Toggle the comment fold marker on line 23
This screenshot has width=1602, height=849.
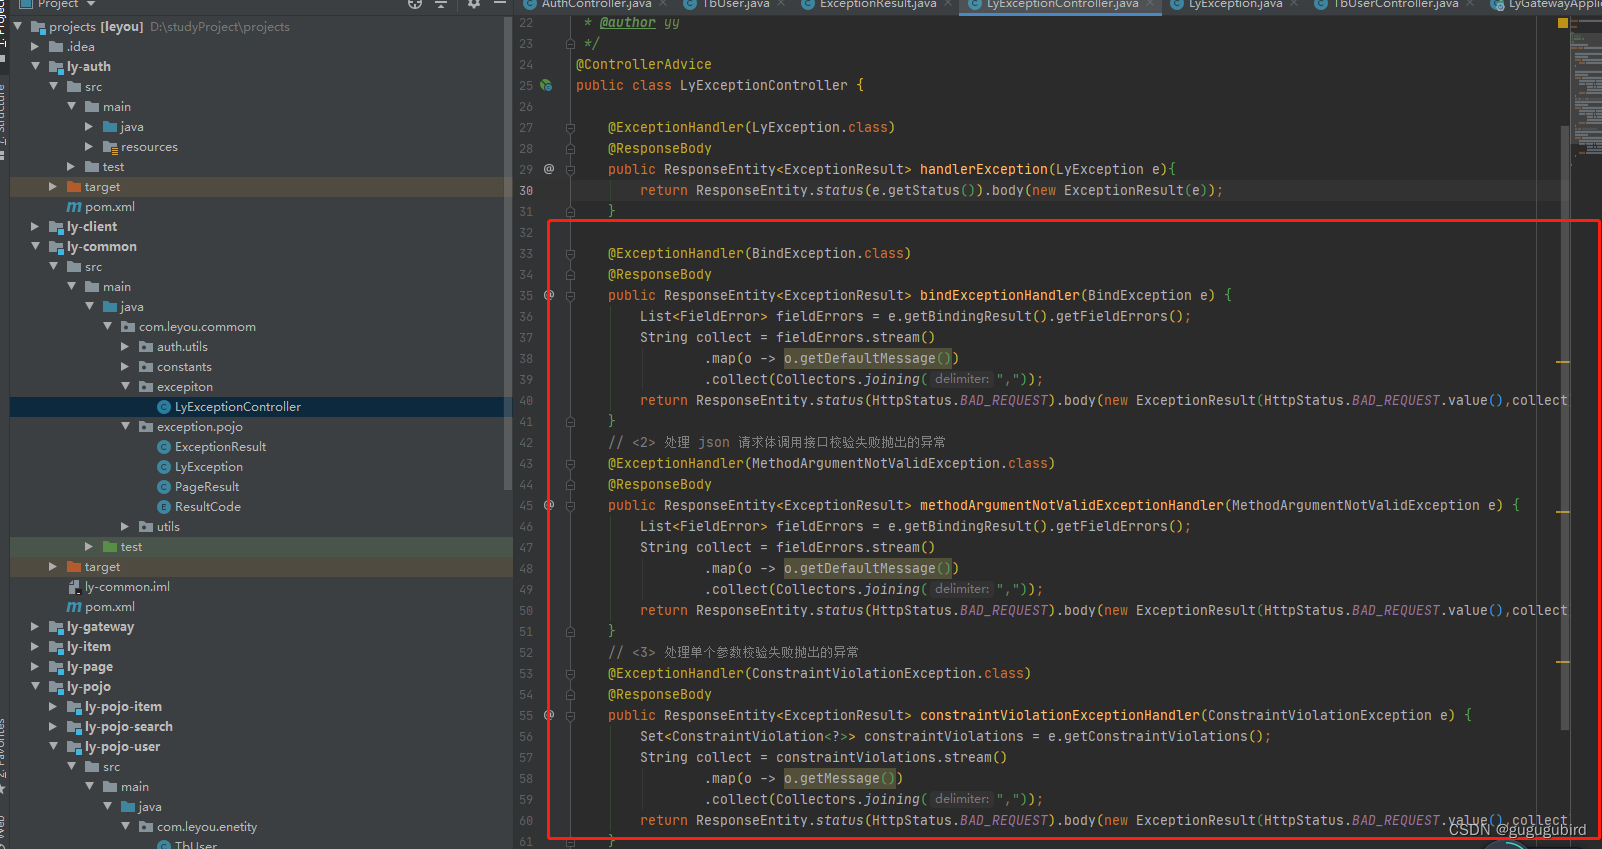570,43
